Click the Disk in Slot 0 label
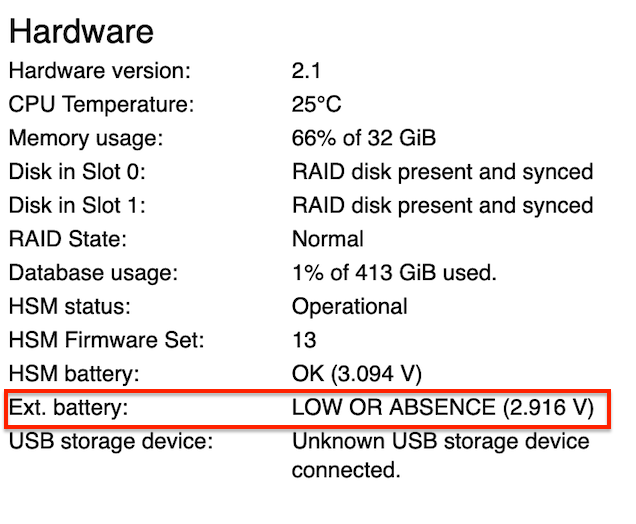Image resolution: width=636 pixels, height=524 pixels. [77, 172]
